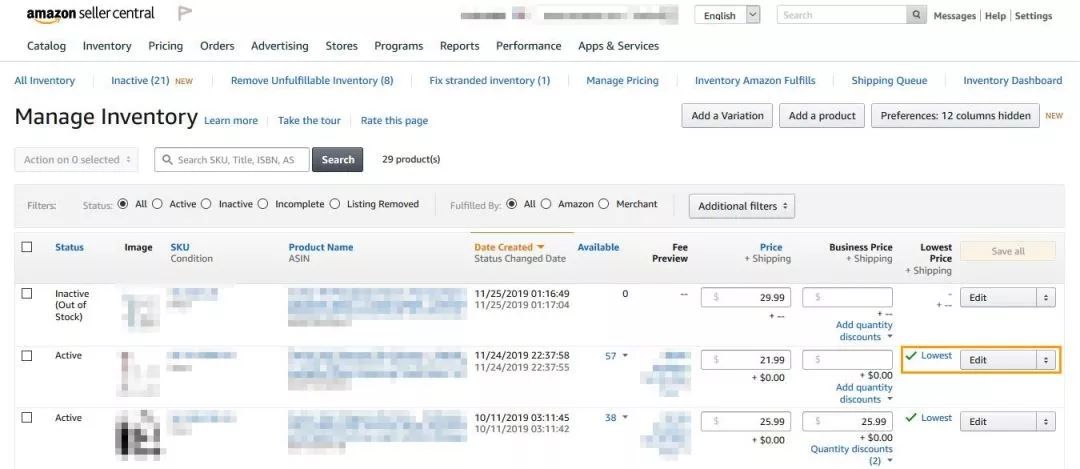Sort by the Status column header
The height and width of the screenshot is (469, 1080).
coord(70,247)
